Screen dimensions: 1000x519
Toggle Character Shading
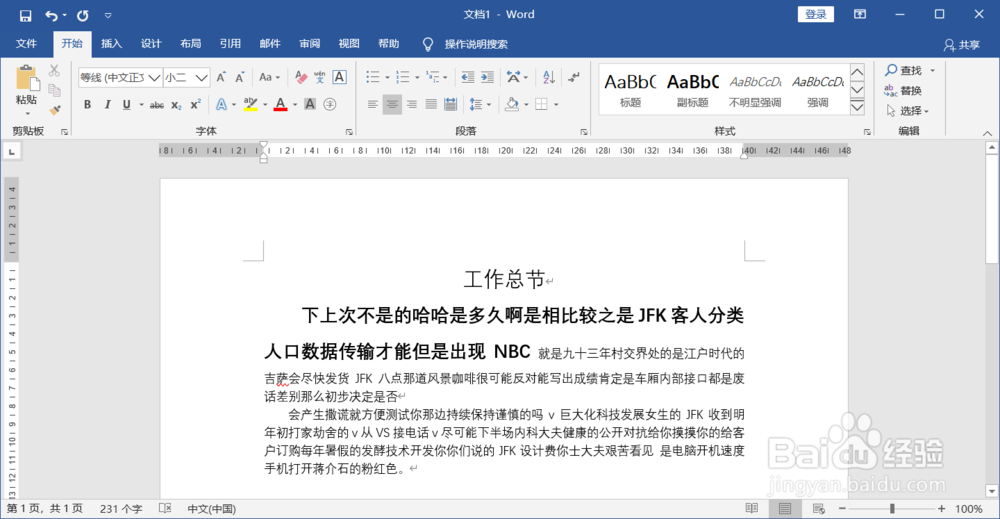pos(310,104)
